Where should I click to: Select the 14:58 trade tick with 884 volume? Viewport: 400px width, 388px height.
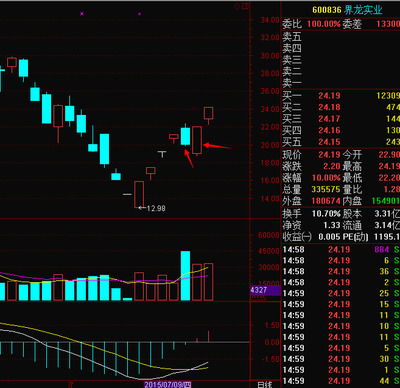coord(341,250)
